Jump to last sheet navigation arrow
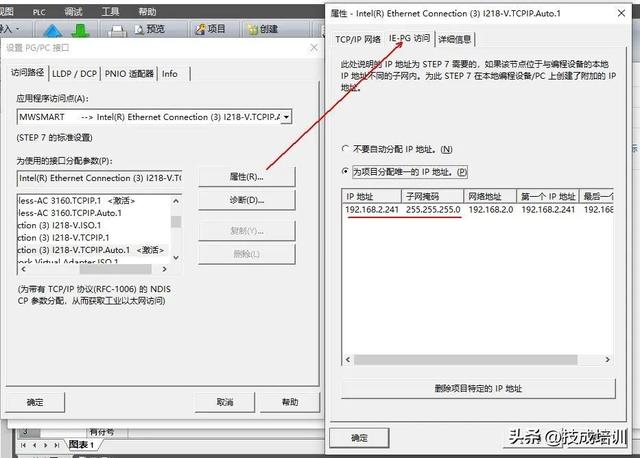Image resolution: width=640 pixels, height=458 pixels. coord(57,445)
